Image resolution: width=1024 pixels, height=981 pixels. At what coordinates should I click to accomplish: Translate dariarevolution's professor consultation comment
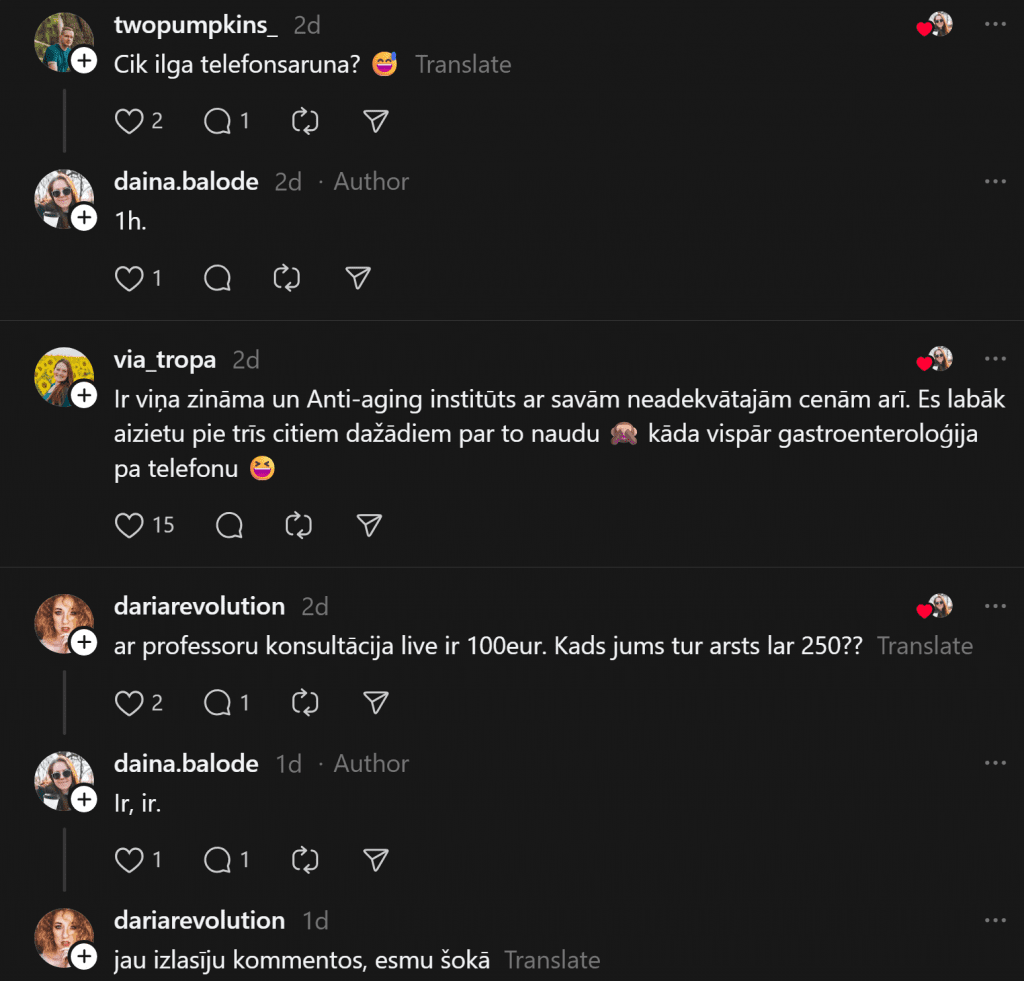[925, 646]
